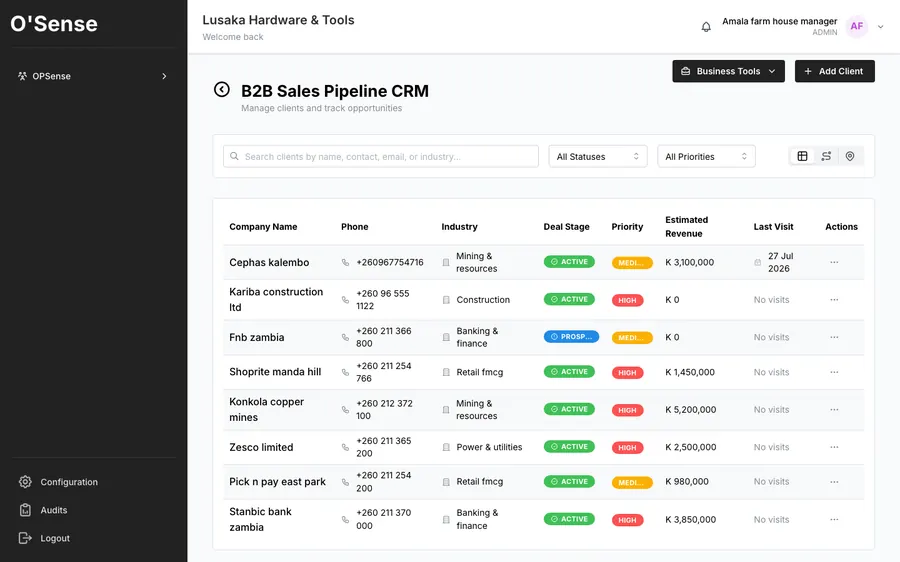Select company name Shoprite manda hill
900x562 pixels.
[x=275, y=371]
